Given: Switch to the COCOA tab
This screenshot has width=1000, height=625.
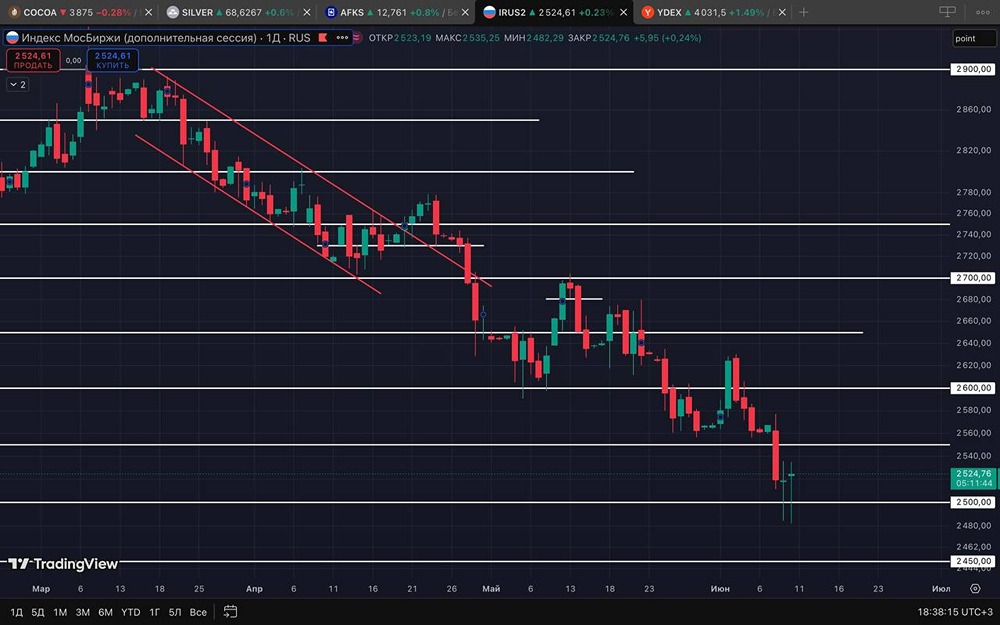Looking at the screenshot, I should (71, 12).
